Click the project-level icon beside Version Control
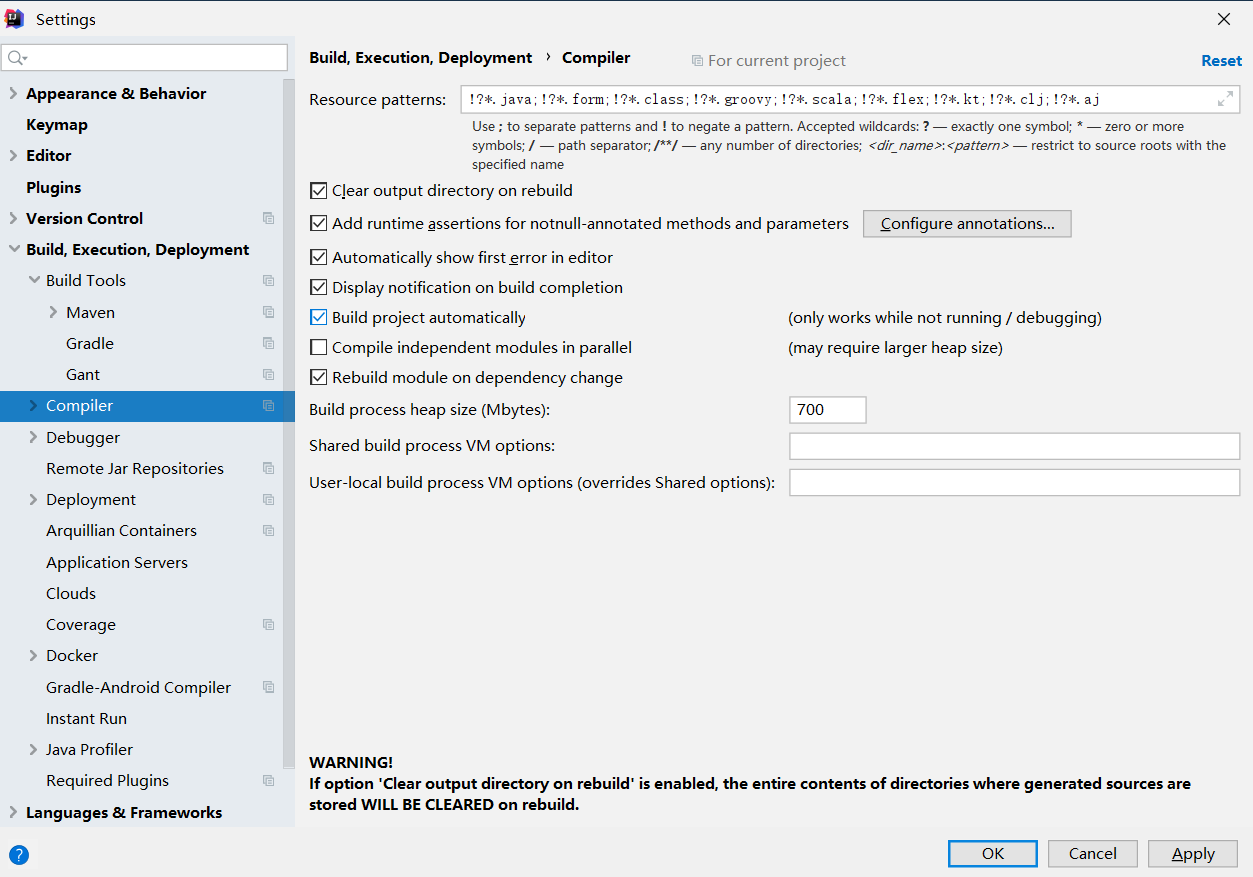 tap(268, 218)
